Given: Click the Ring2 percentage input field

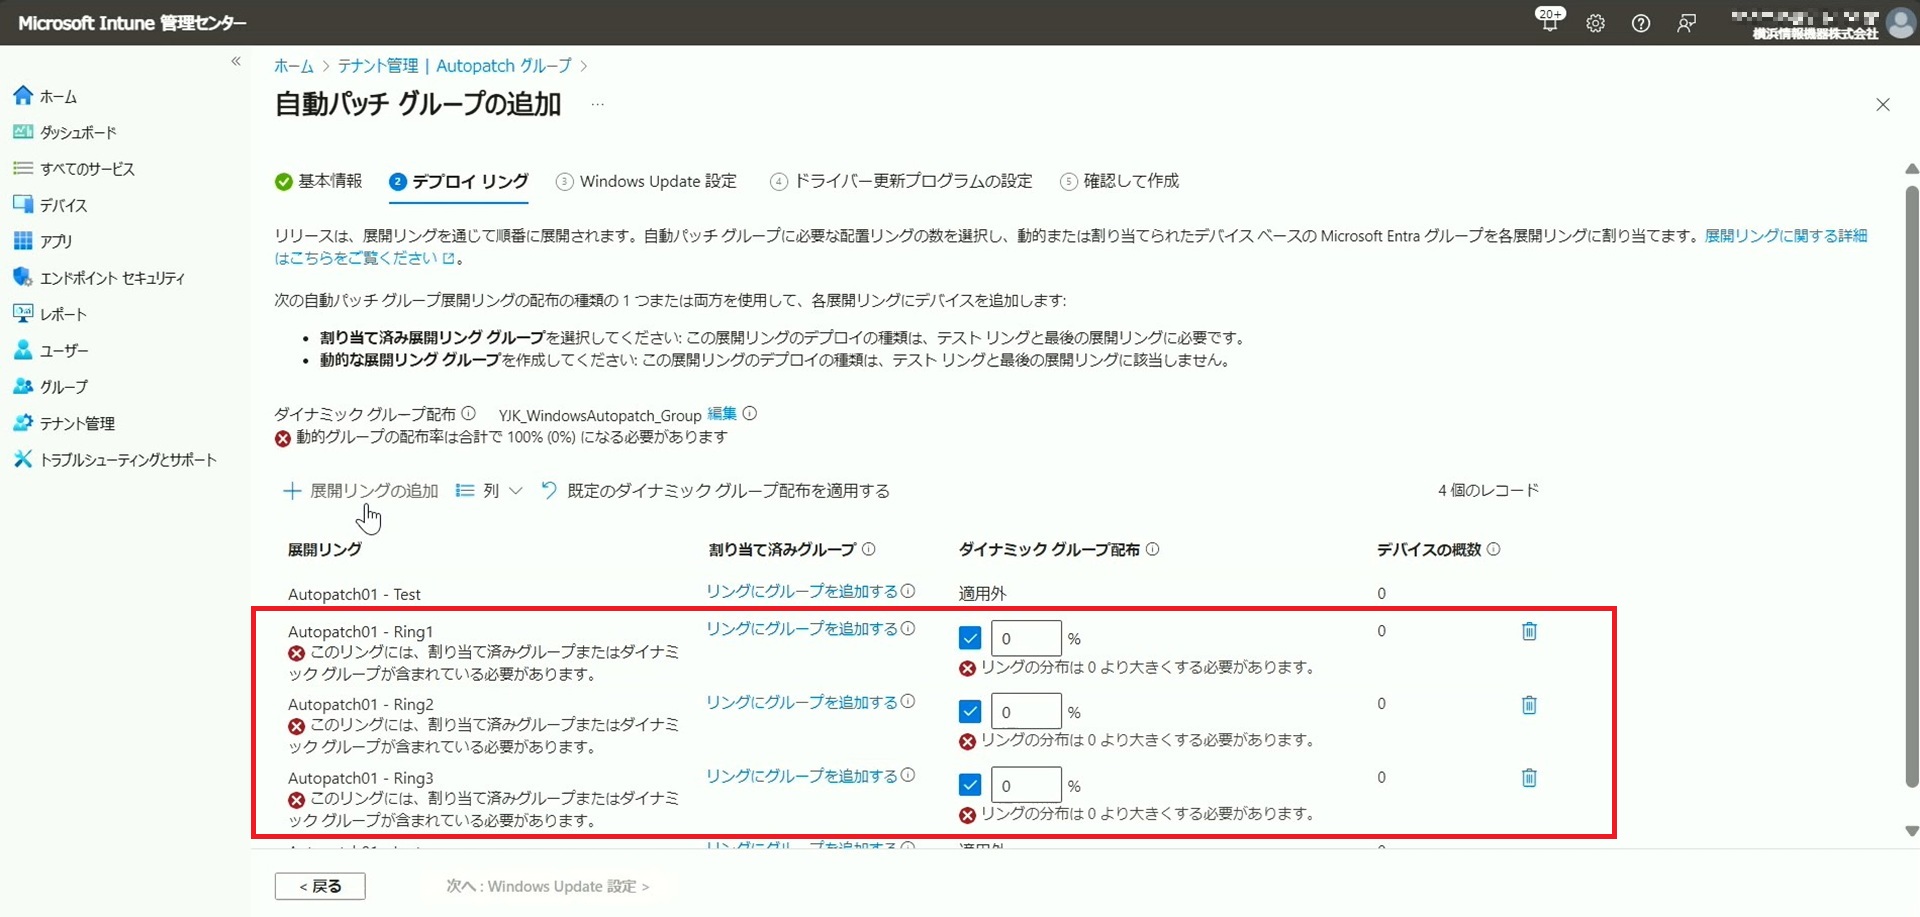Looking at the screenshot, I should coord(1026,711).
